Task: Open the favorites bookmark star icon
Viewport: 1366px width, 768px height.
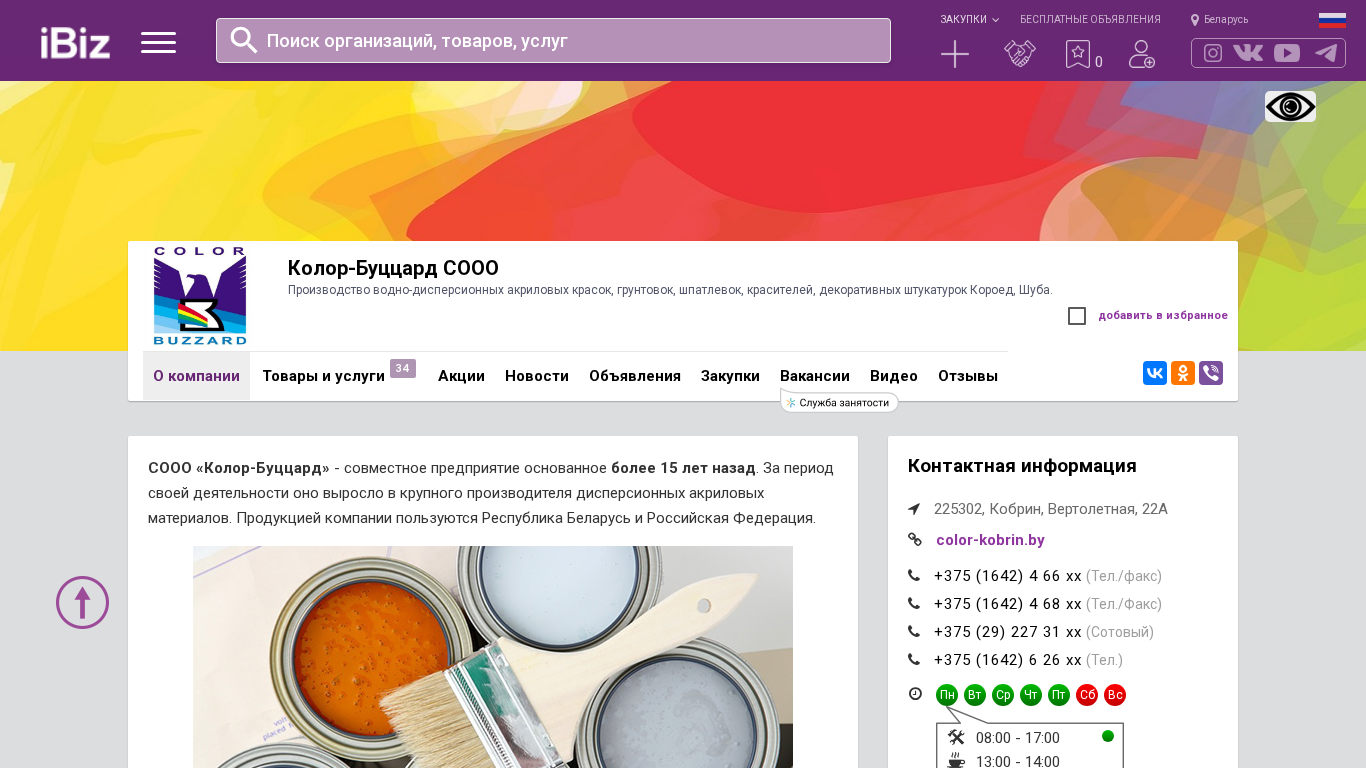Action: (1077, 54)
